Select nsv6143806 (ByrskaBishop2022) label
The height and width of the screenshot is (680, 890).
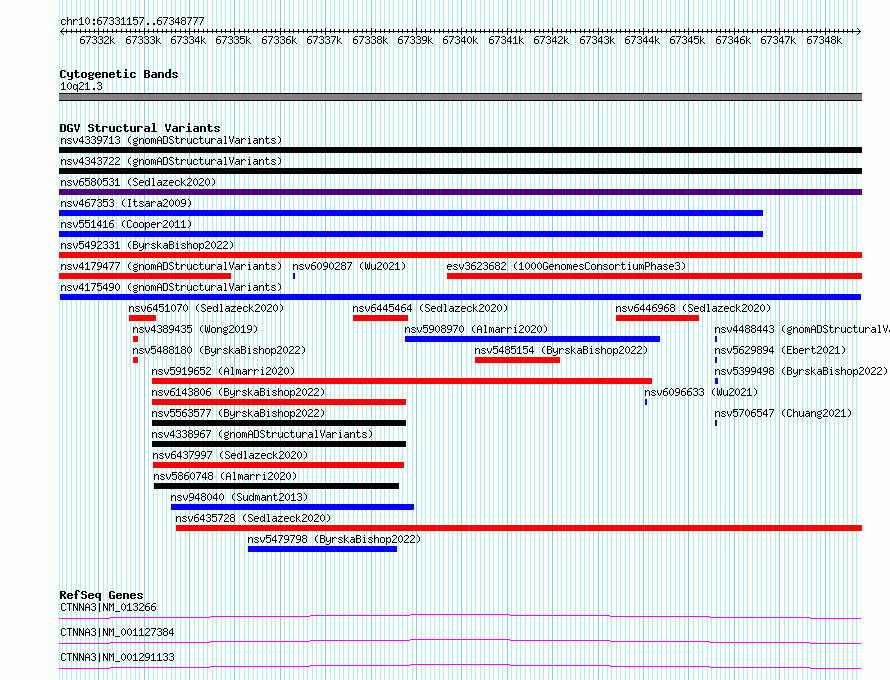click(238, 392)
